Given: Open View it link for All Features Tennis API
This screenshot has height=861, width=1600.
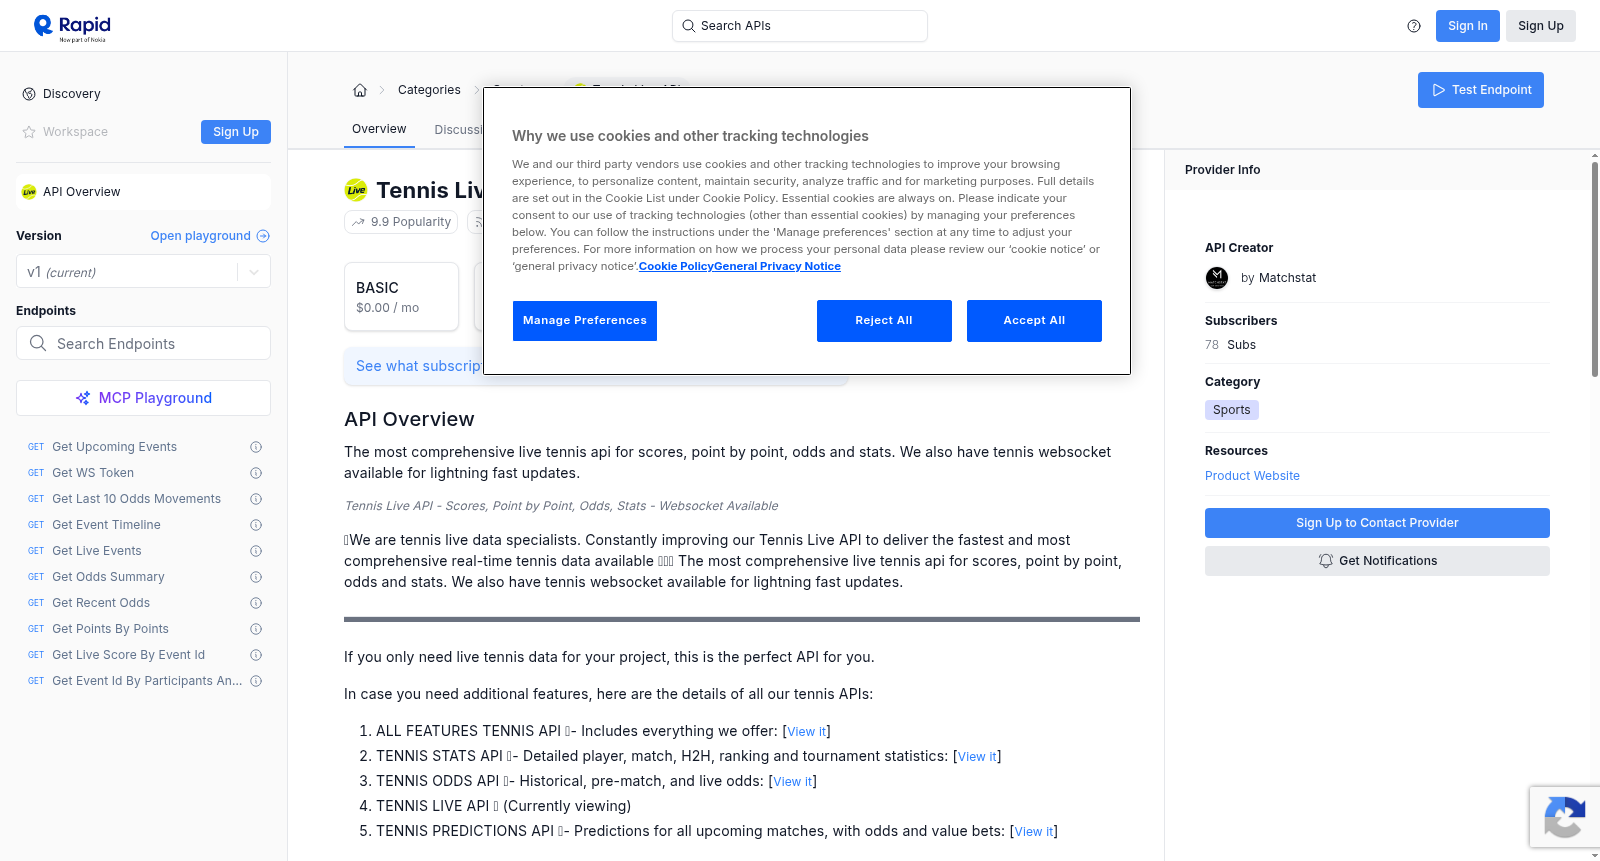Looking at the screenshot, I should point(807,732).
